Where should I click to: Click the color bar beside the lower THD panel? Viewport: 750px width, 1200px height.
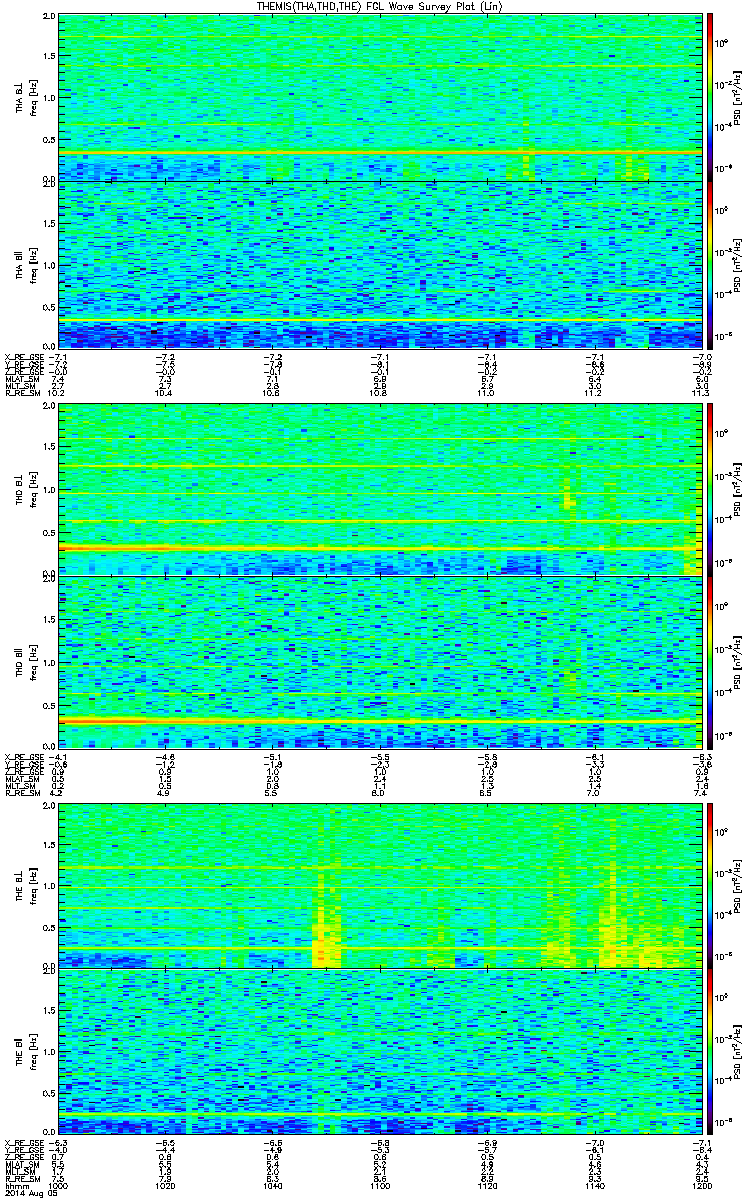[x=710, y=662]
